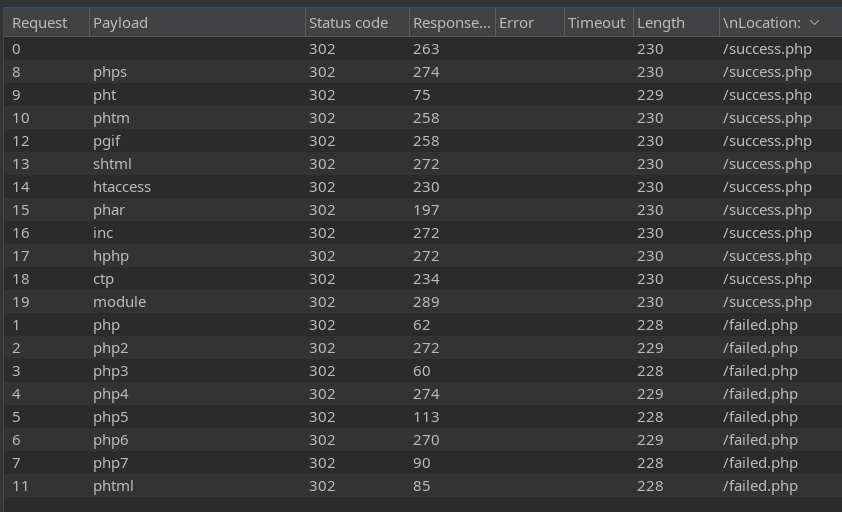Click the /success.php location for htaccess row
842x512 pixels.
point(767,187)
